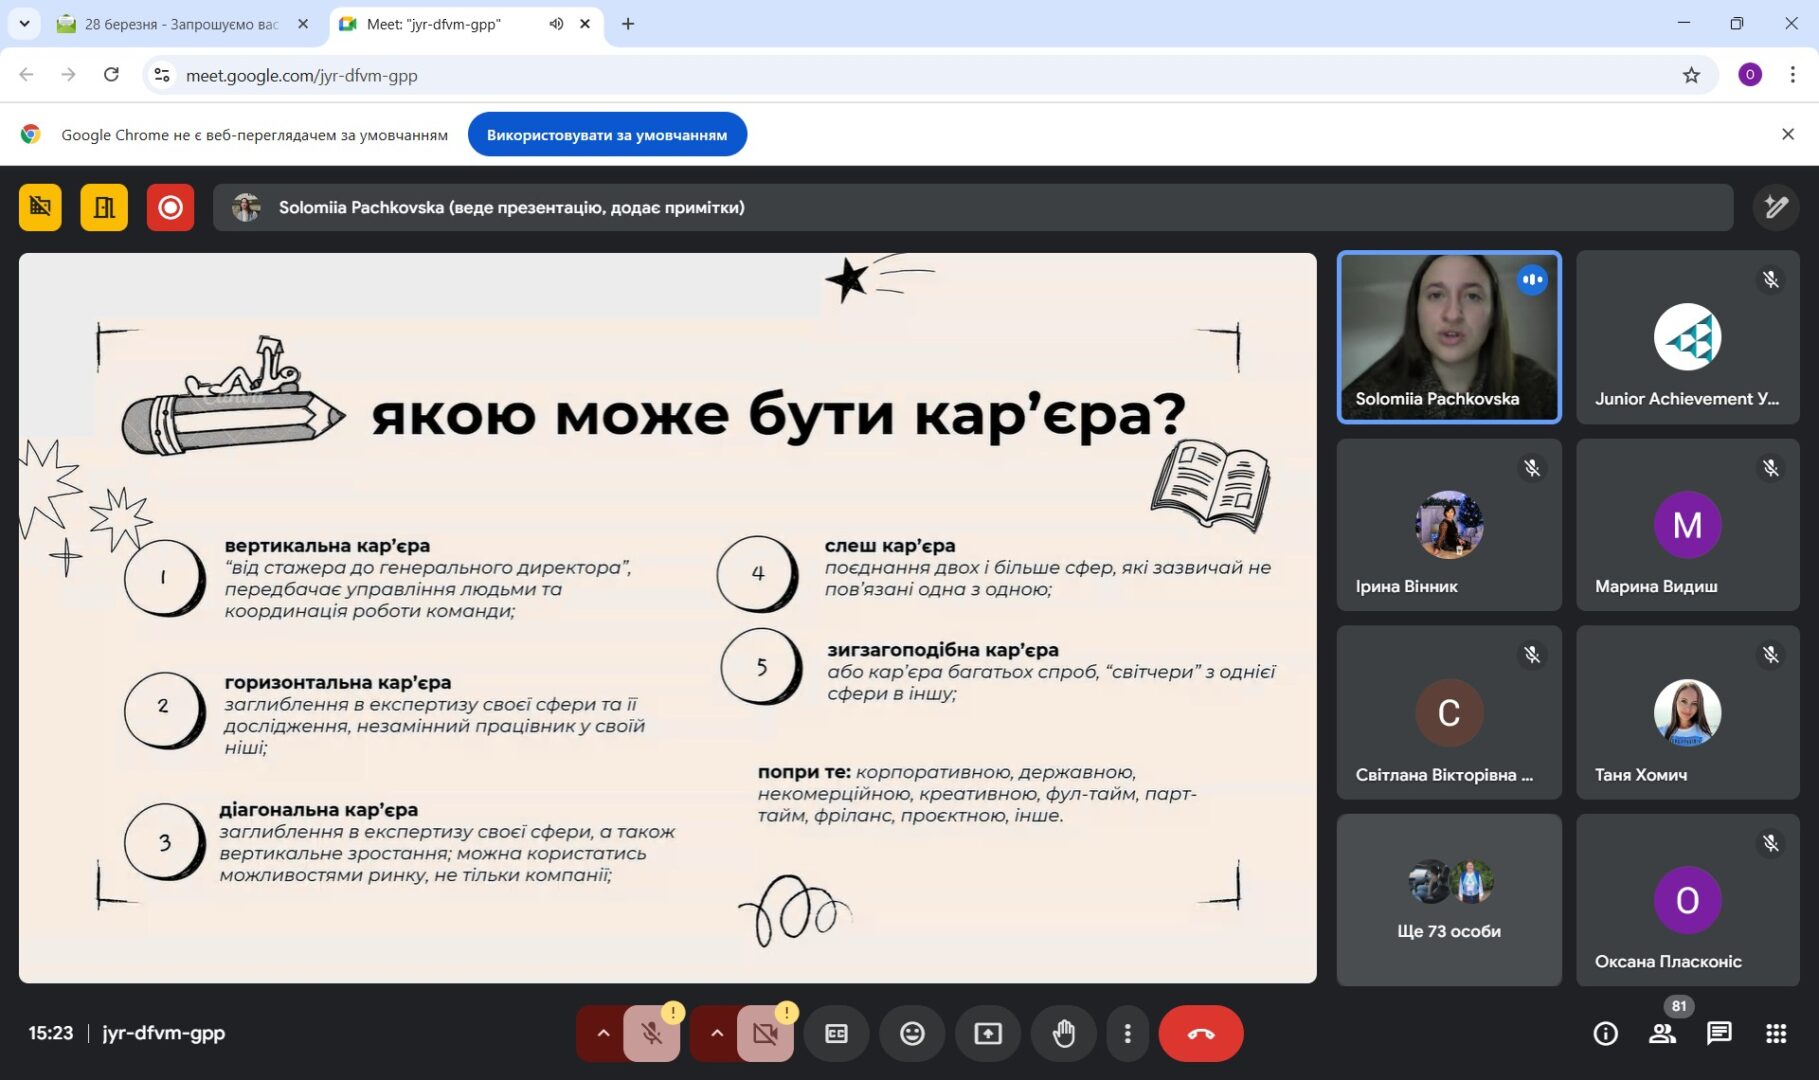The height and width of the screenshot is (1080, 1819).
Task: Open the yellow breakout rooms icon
Action: pos(104,207)
